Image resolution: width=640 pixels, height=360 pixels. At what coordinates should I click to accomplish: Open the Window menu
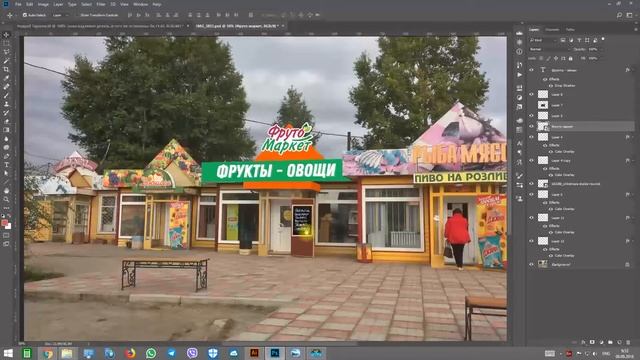[140, 4]
